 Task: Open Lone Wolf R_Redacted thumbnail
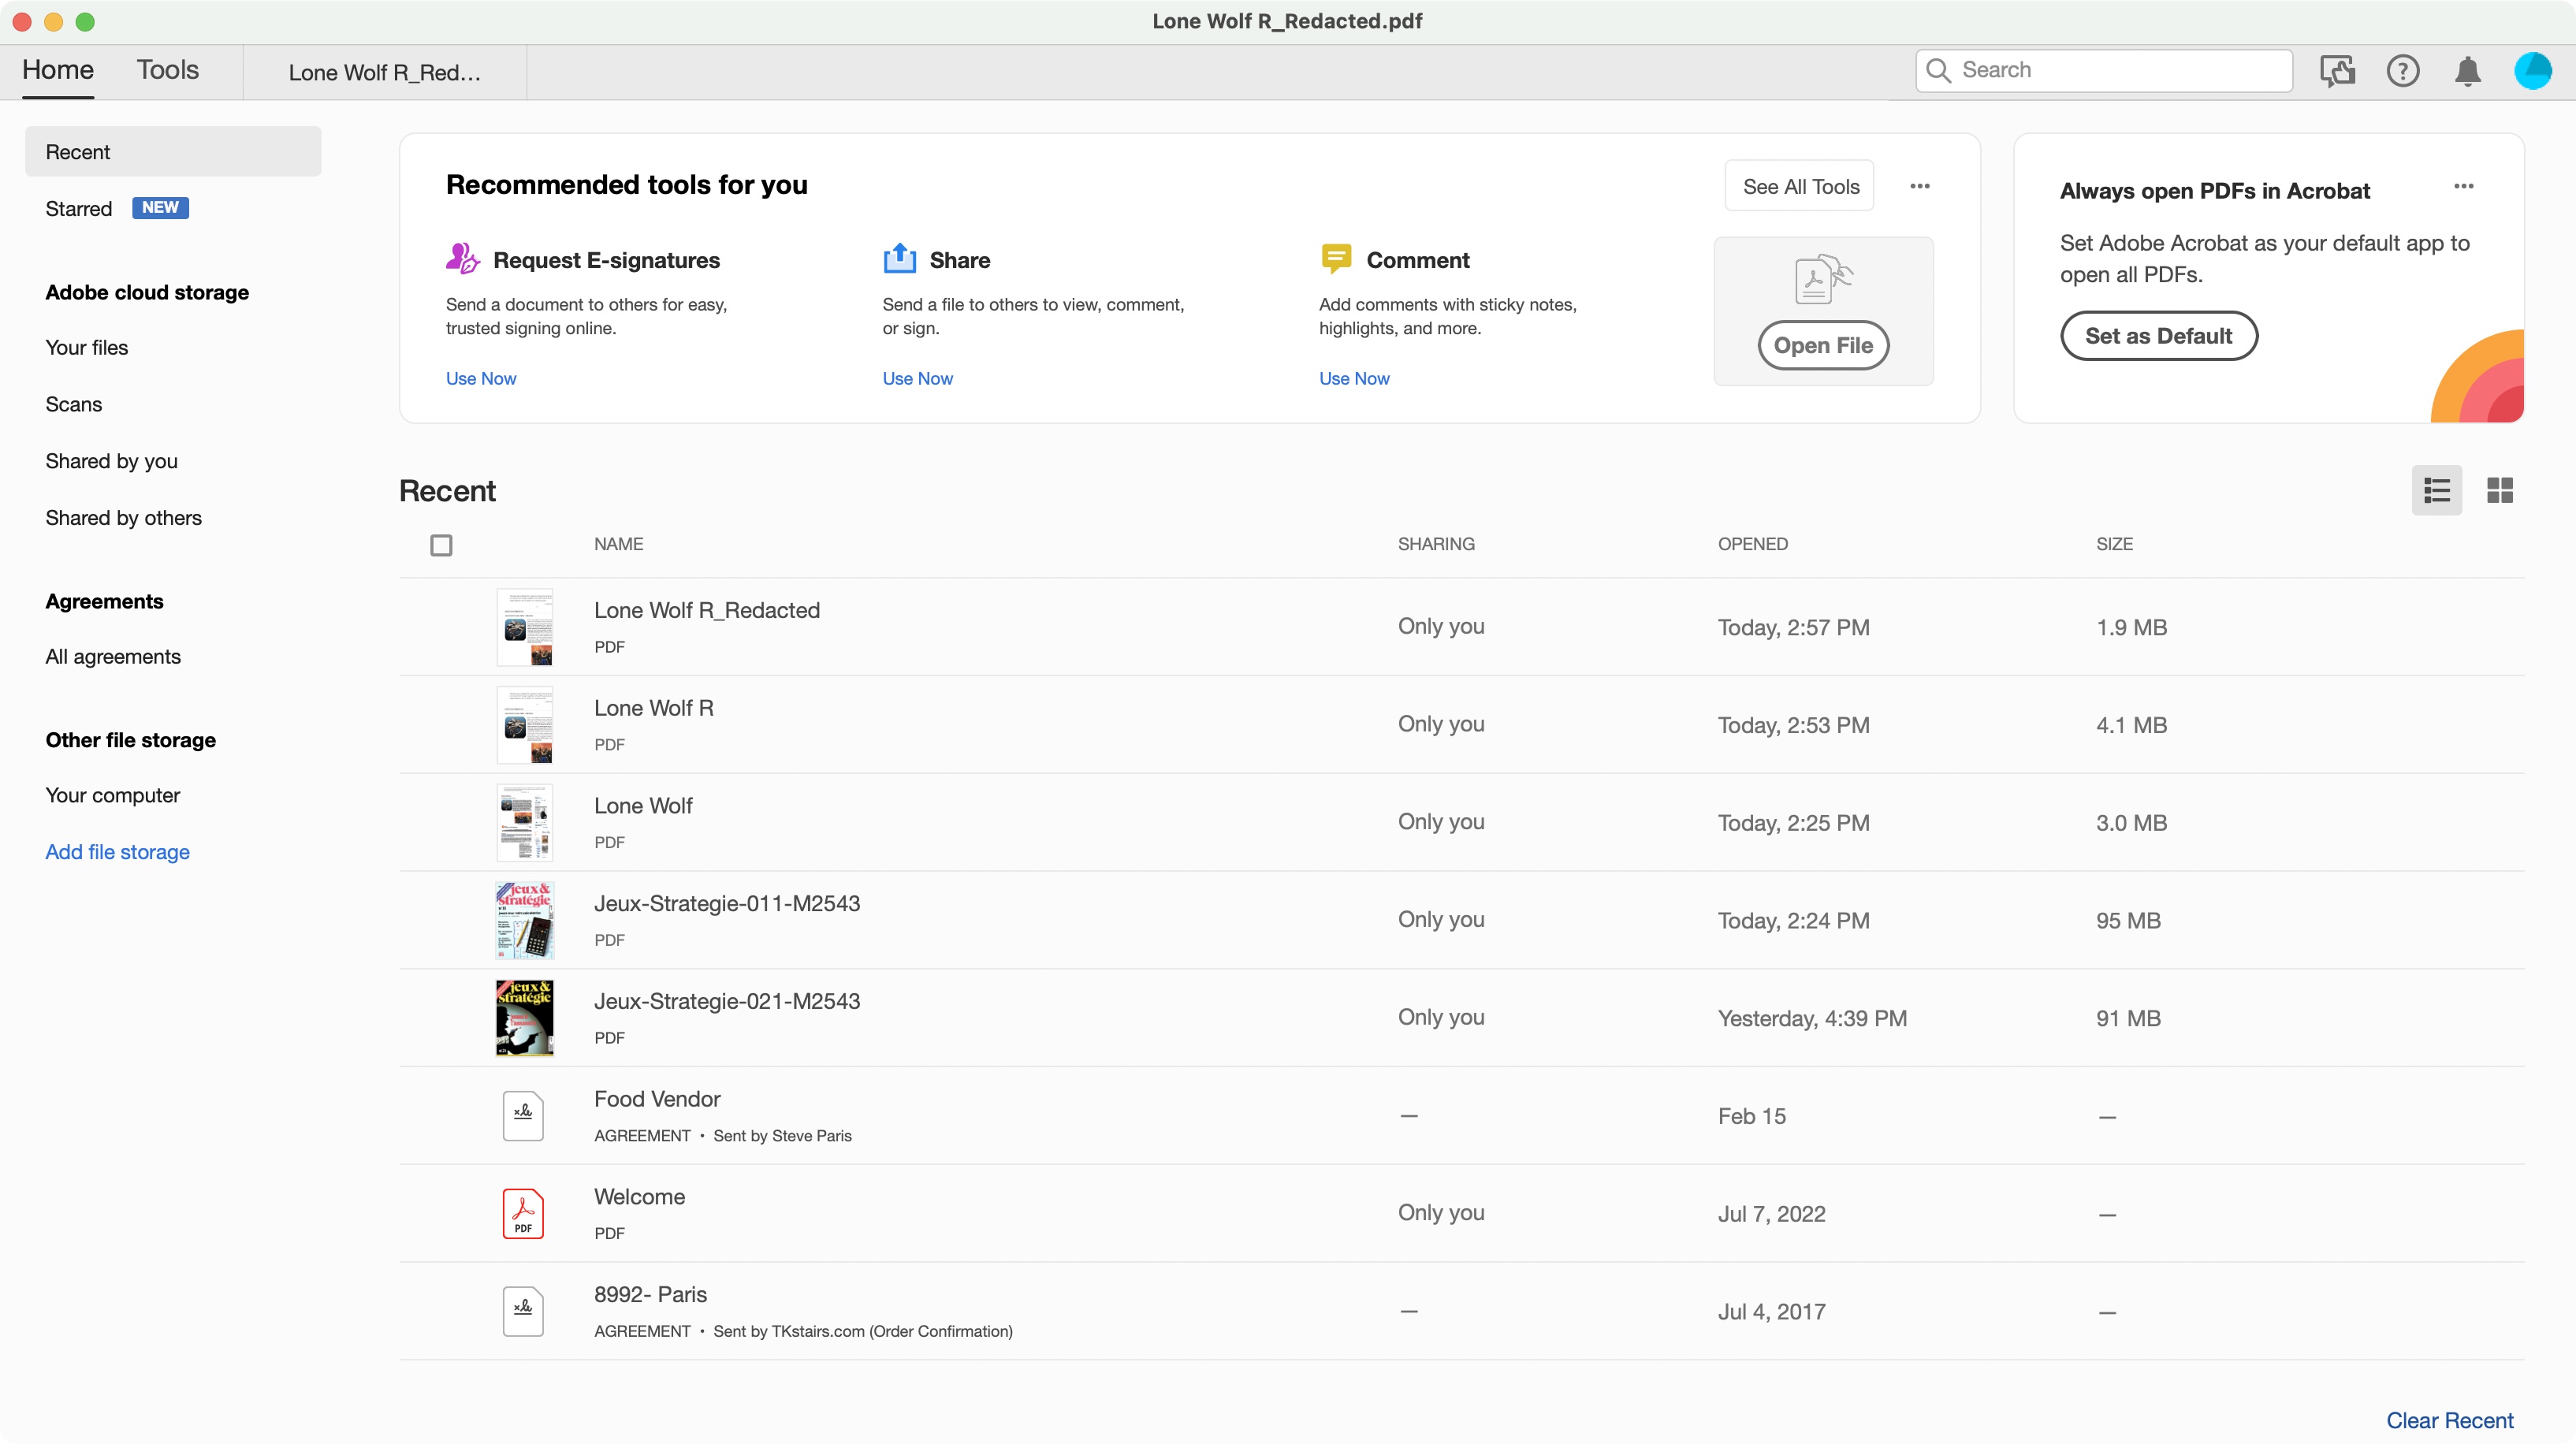pyautogui.click(x=525, y=627)
